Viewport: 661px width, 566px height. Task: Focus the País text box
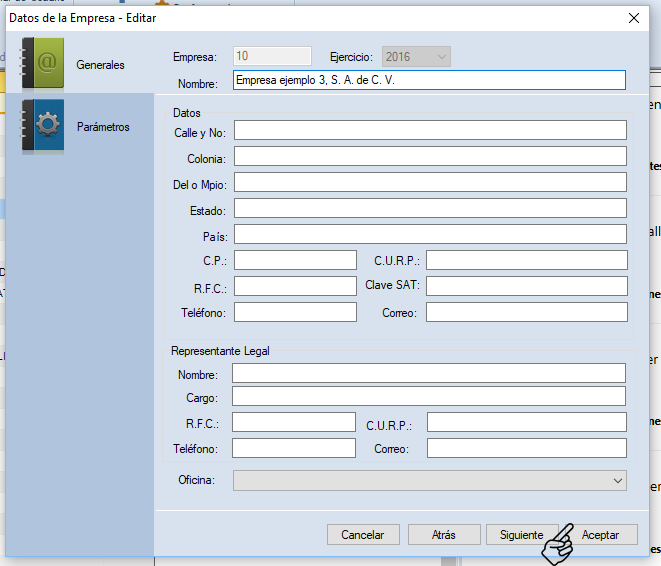click(430, 234)
